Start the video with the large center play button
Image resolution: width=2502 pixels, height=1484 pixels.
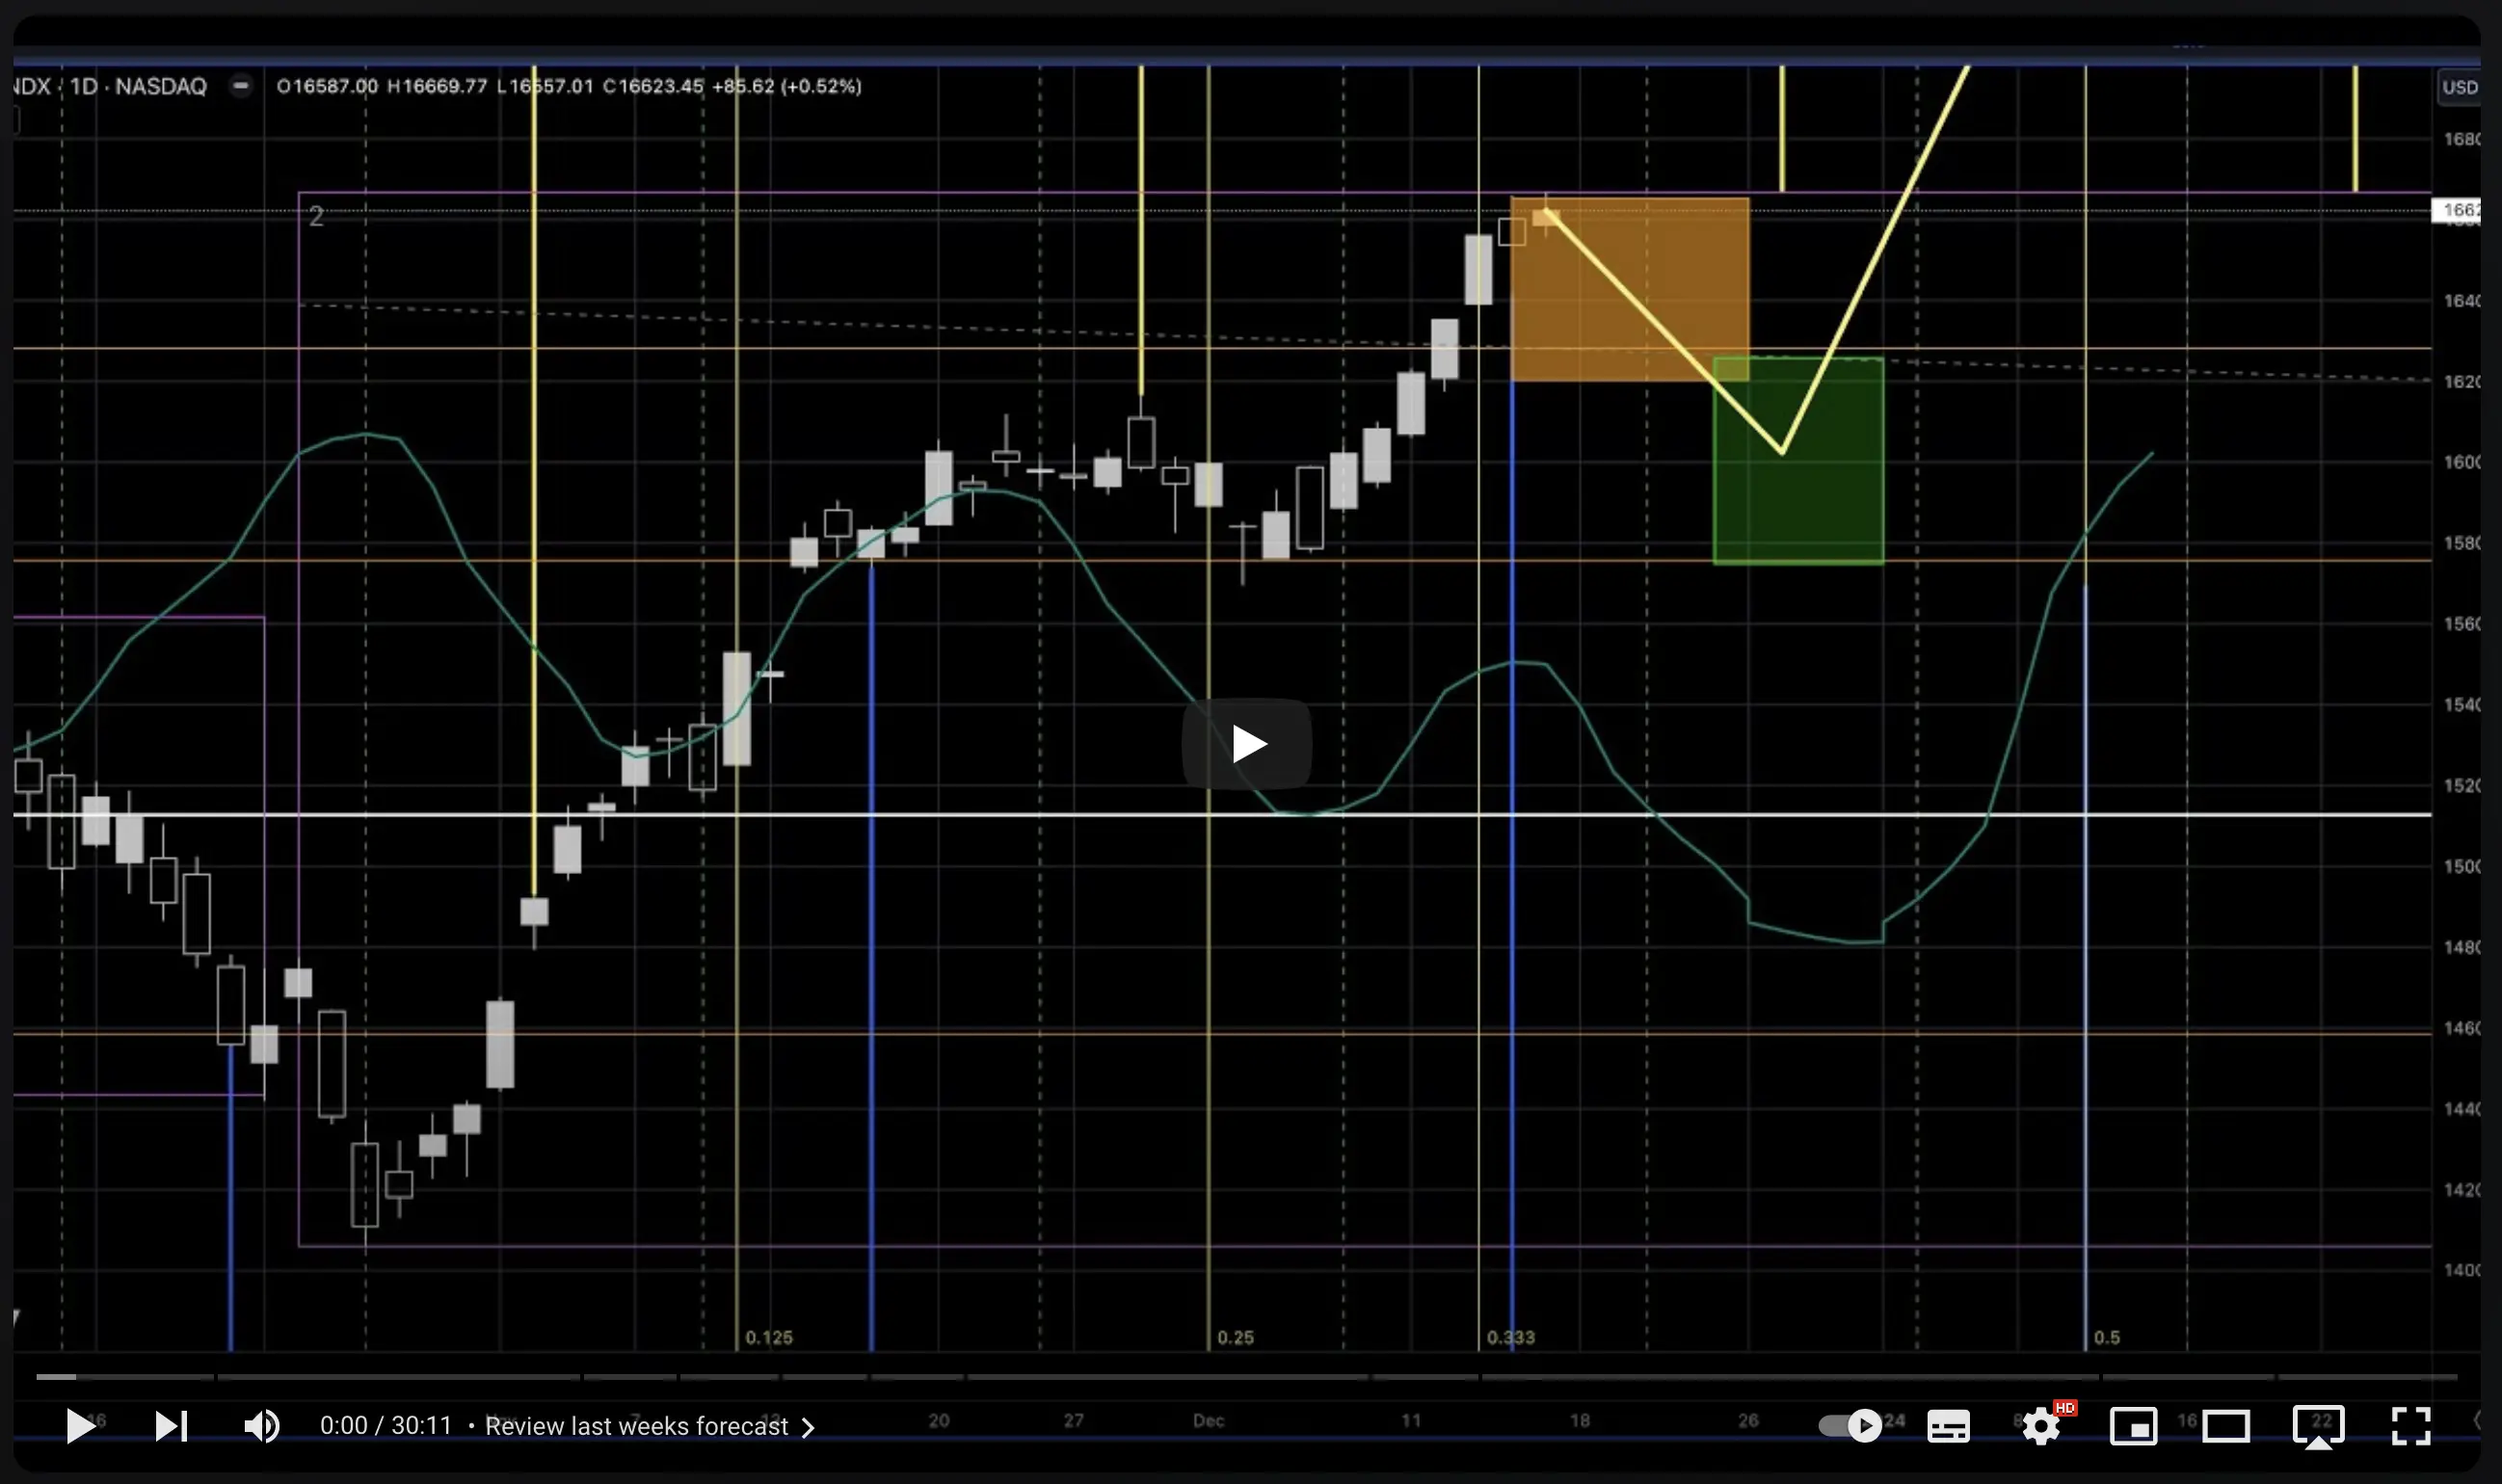tap(1246, 743)
